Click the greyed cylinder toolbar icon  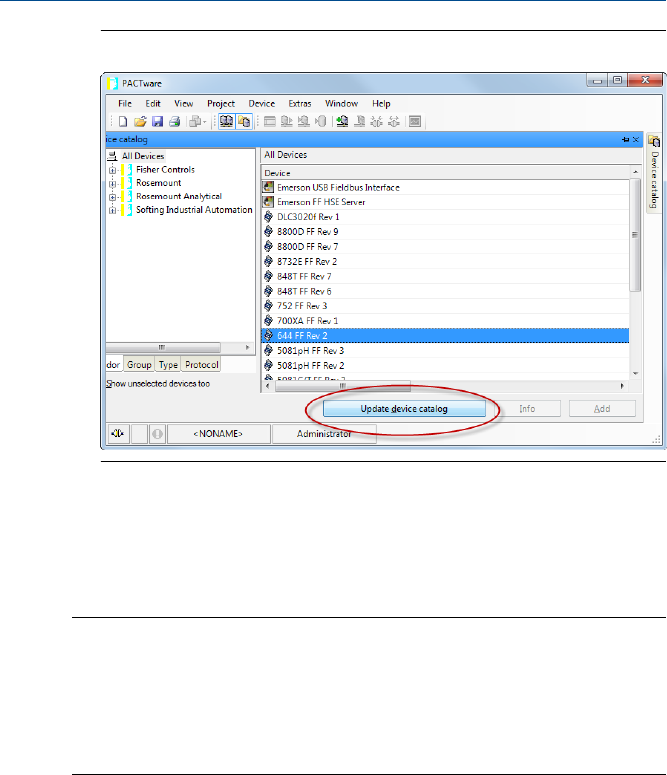click(320, 122)
